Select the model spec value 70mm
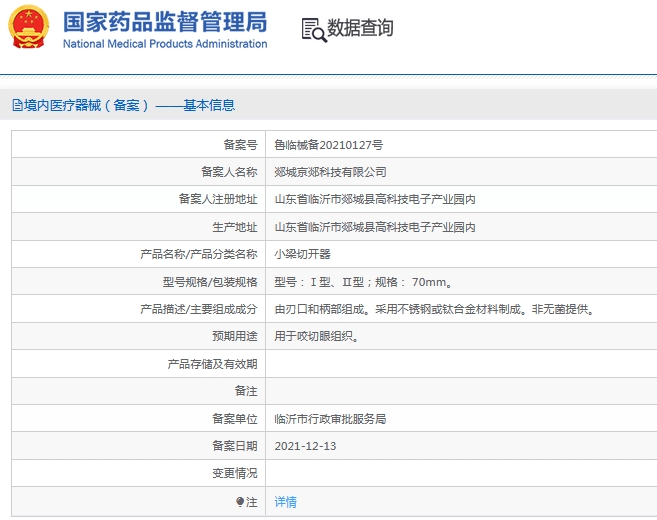The height and width of the screenshot is (520, 657). (x=364, y=282)
